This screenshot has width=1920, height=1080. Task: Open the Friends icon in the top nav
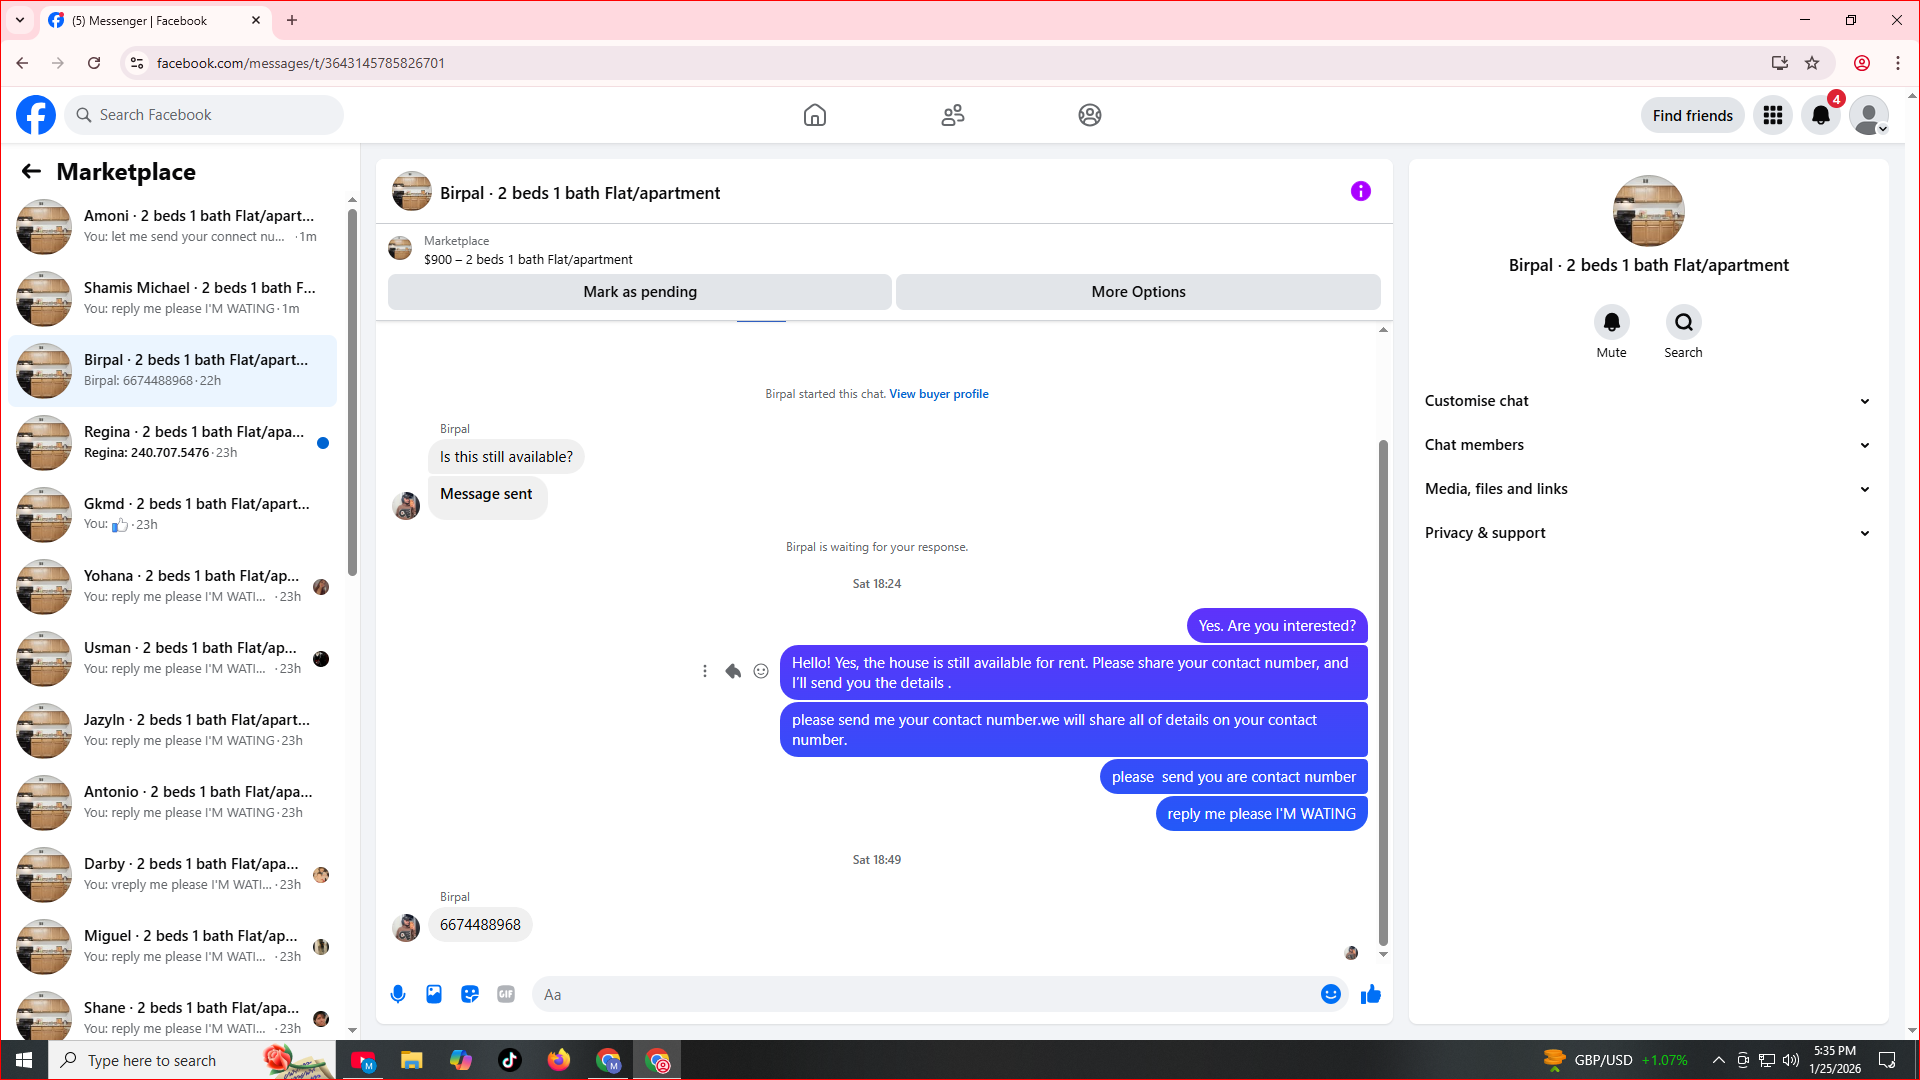pos(953,115)
